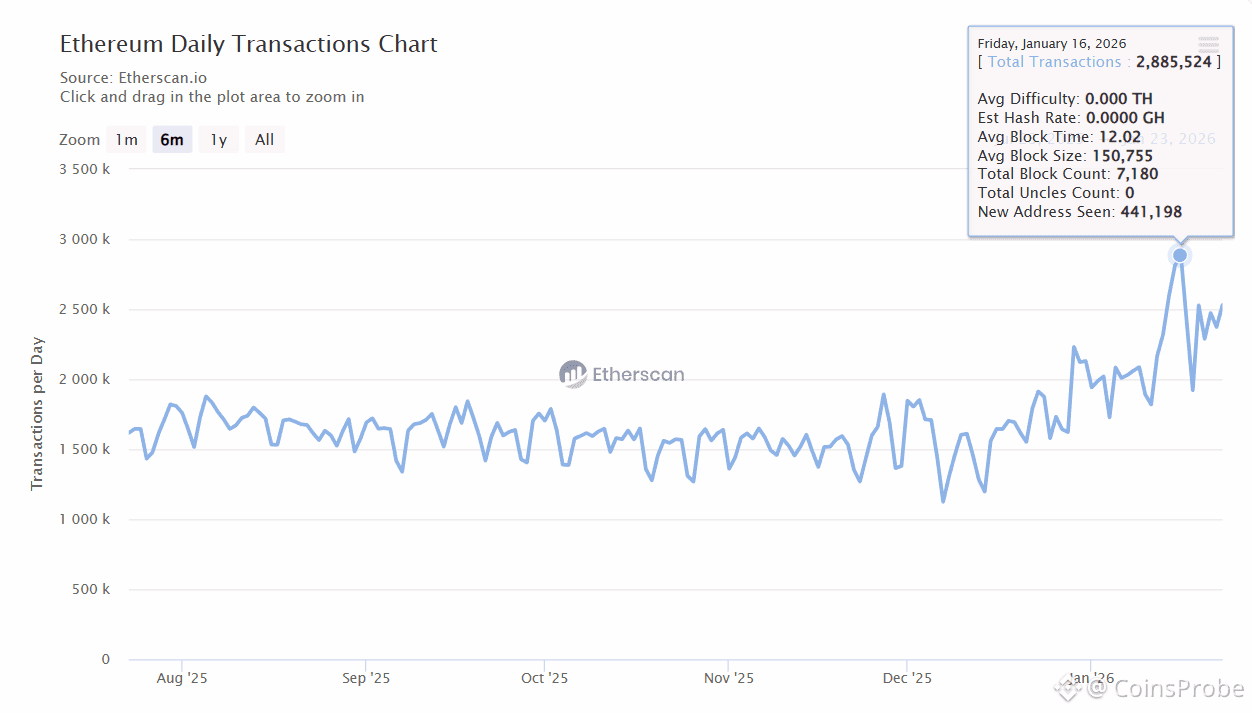Click the Total Uncles Count 0 line
Image resolution: width=1252 pixels, height=713 pixels.
(x=1056, y=193)
